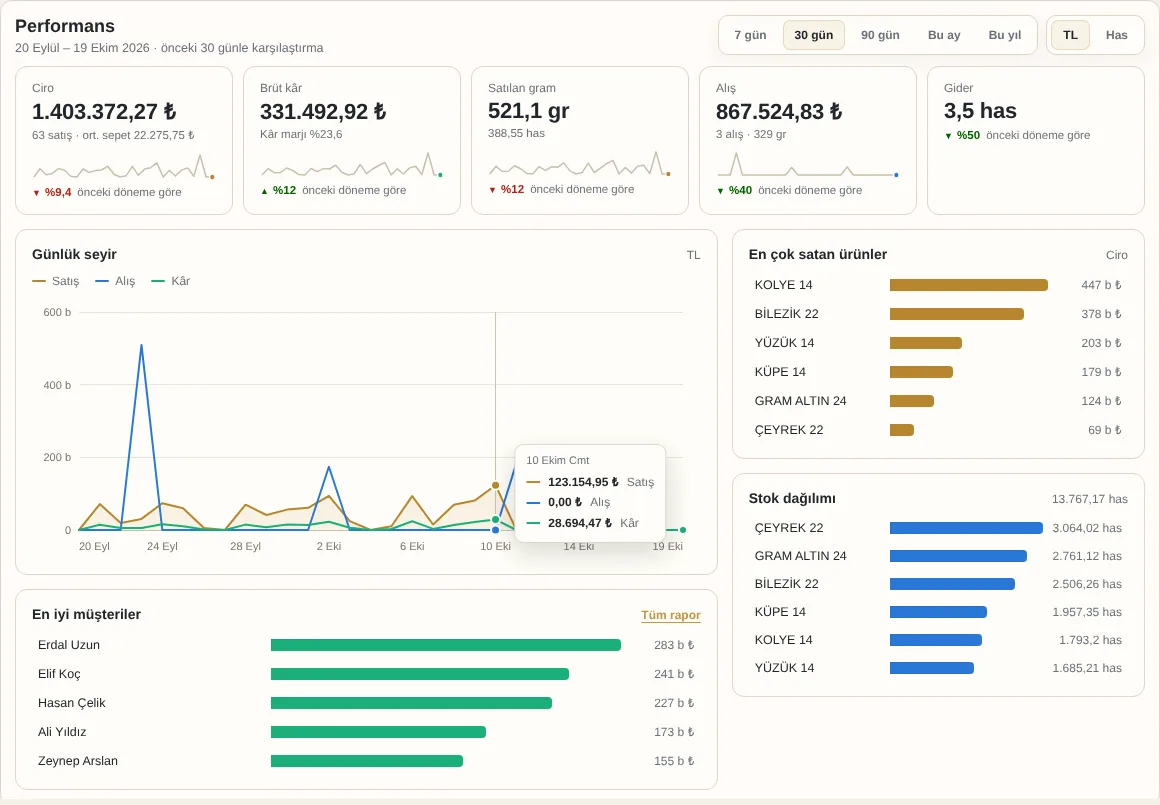This screenshot has width=1160, height=805.
Task: Click the BİLEZİK 22 stock bar
Action: coord(952,584)
